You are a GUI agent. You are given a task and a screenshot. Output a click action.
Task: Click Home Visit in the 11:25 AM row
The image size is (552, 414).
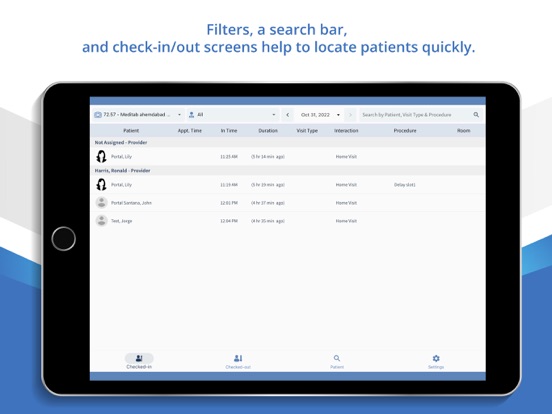[346, 157]
